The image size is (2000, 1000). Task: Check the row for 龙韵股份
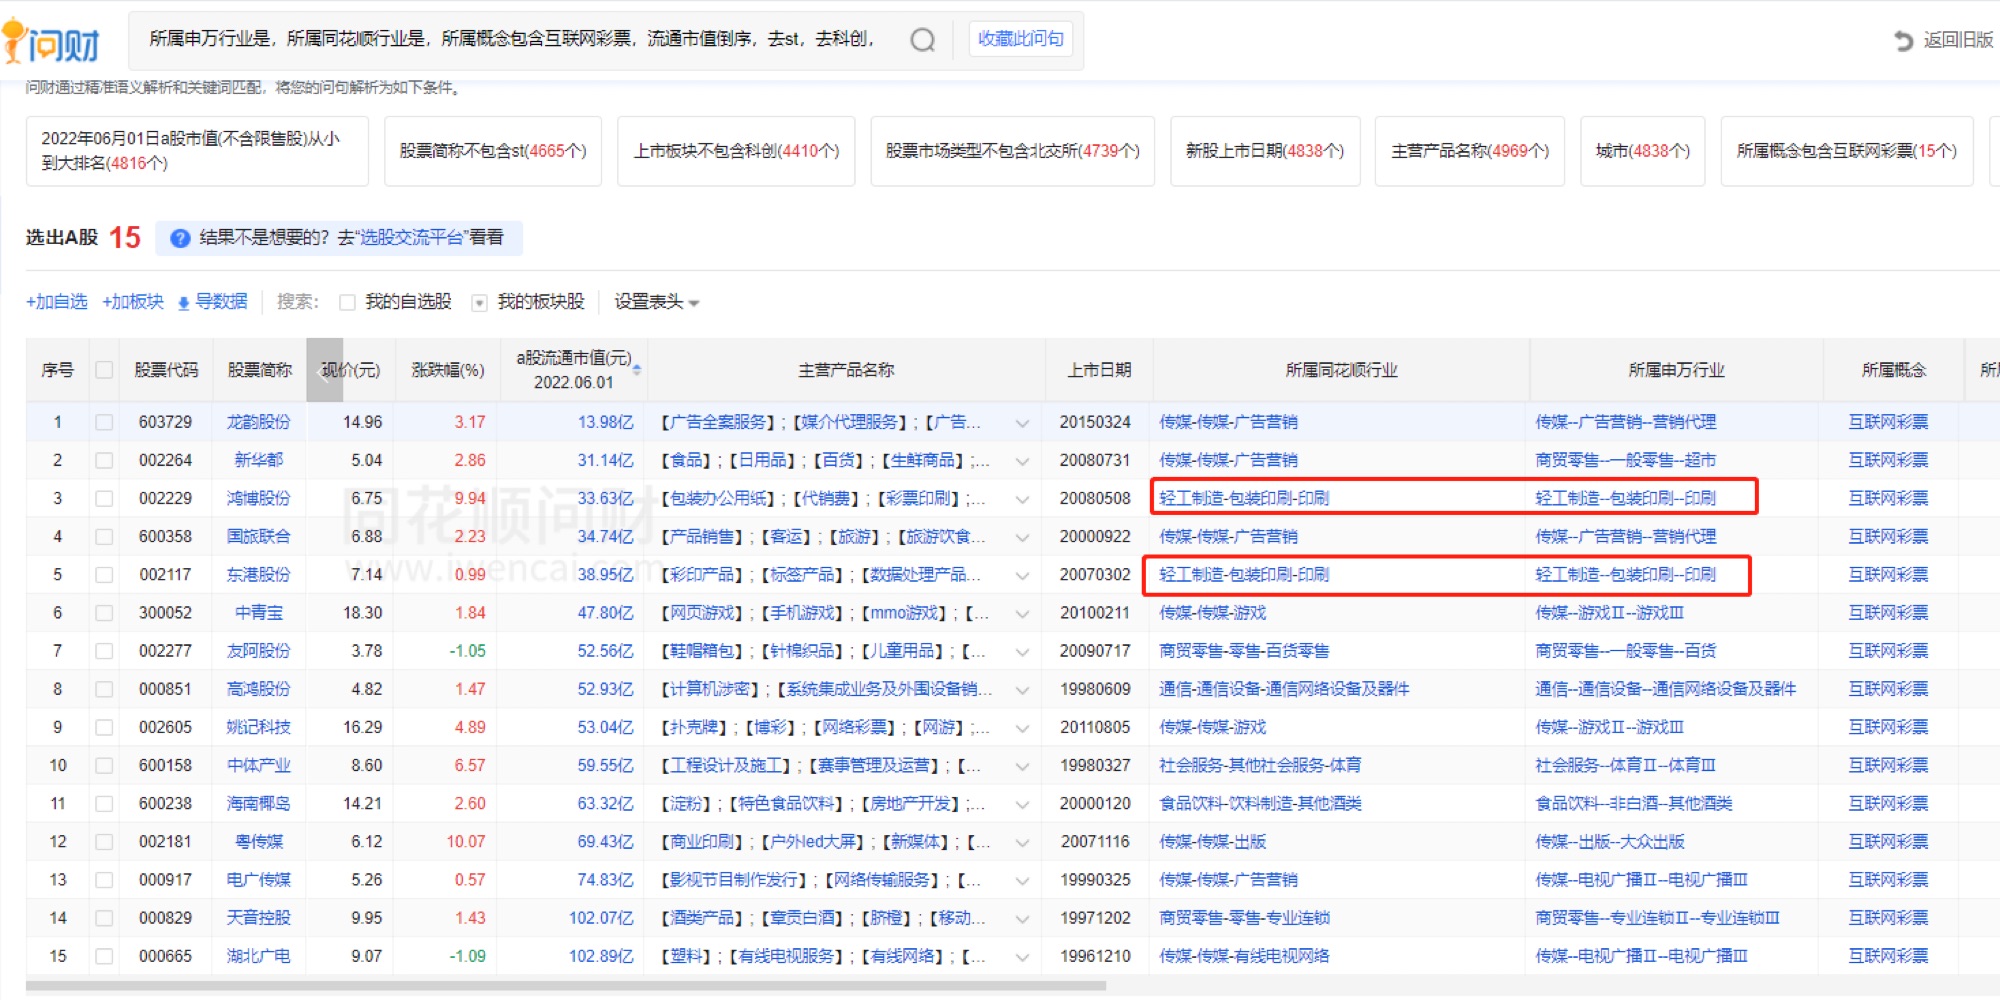coord(104,422)
